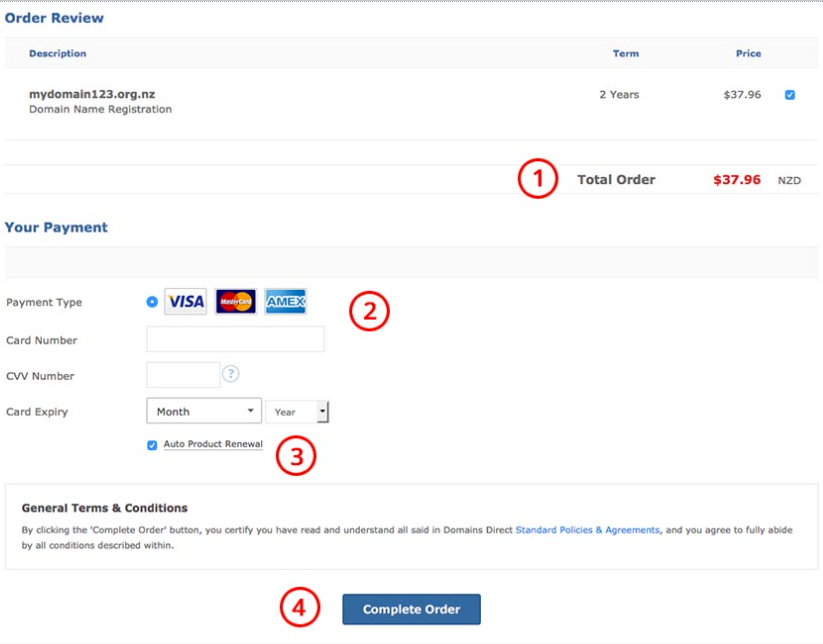Click into the Card Number field
The height and width of the screenshot is (644, 823).
pos(235,339)
